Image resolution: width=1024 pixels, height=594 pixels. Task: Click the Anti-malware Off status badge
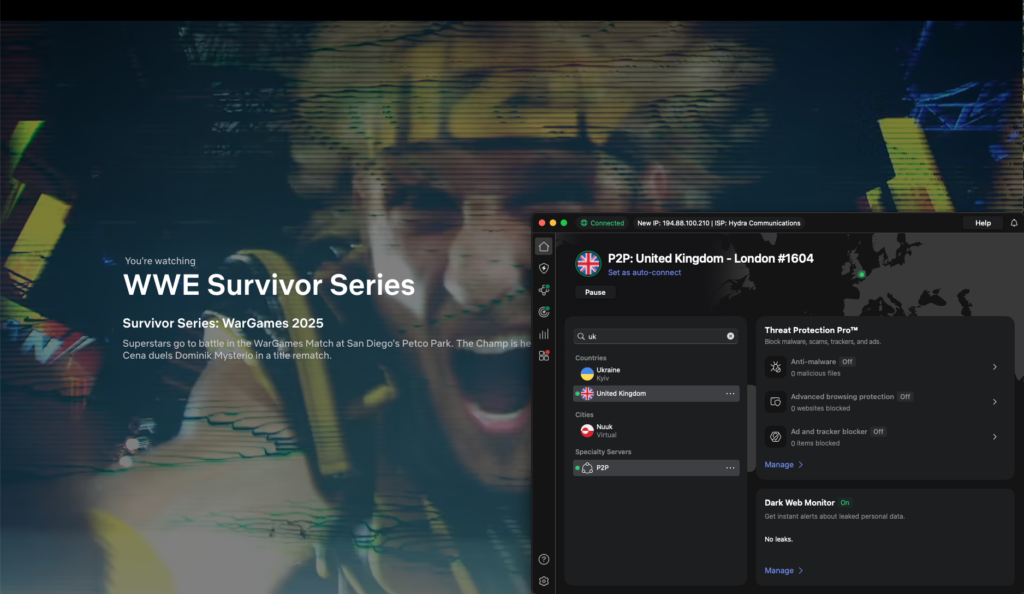[x=847, y=362]
